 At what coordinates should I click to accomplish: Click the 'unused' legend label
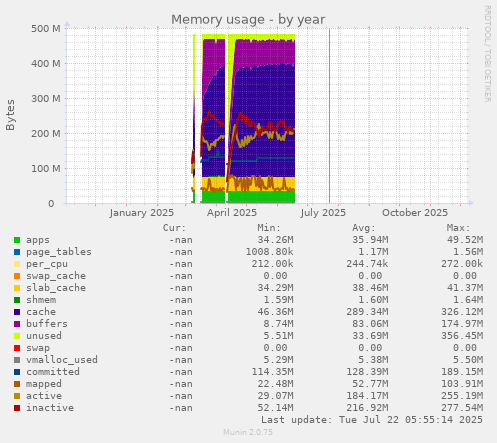click(x=44, y=336)
